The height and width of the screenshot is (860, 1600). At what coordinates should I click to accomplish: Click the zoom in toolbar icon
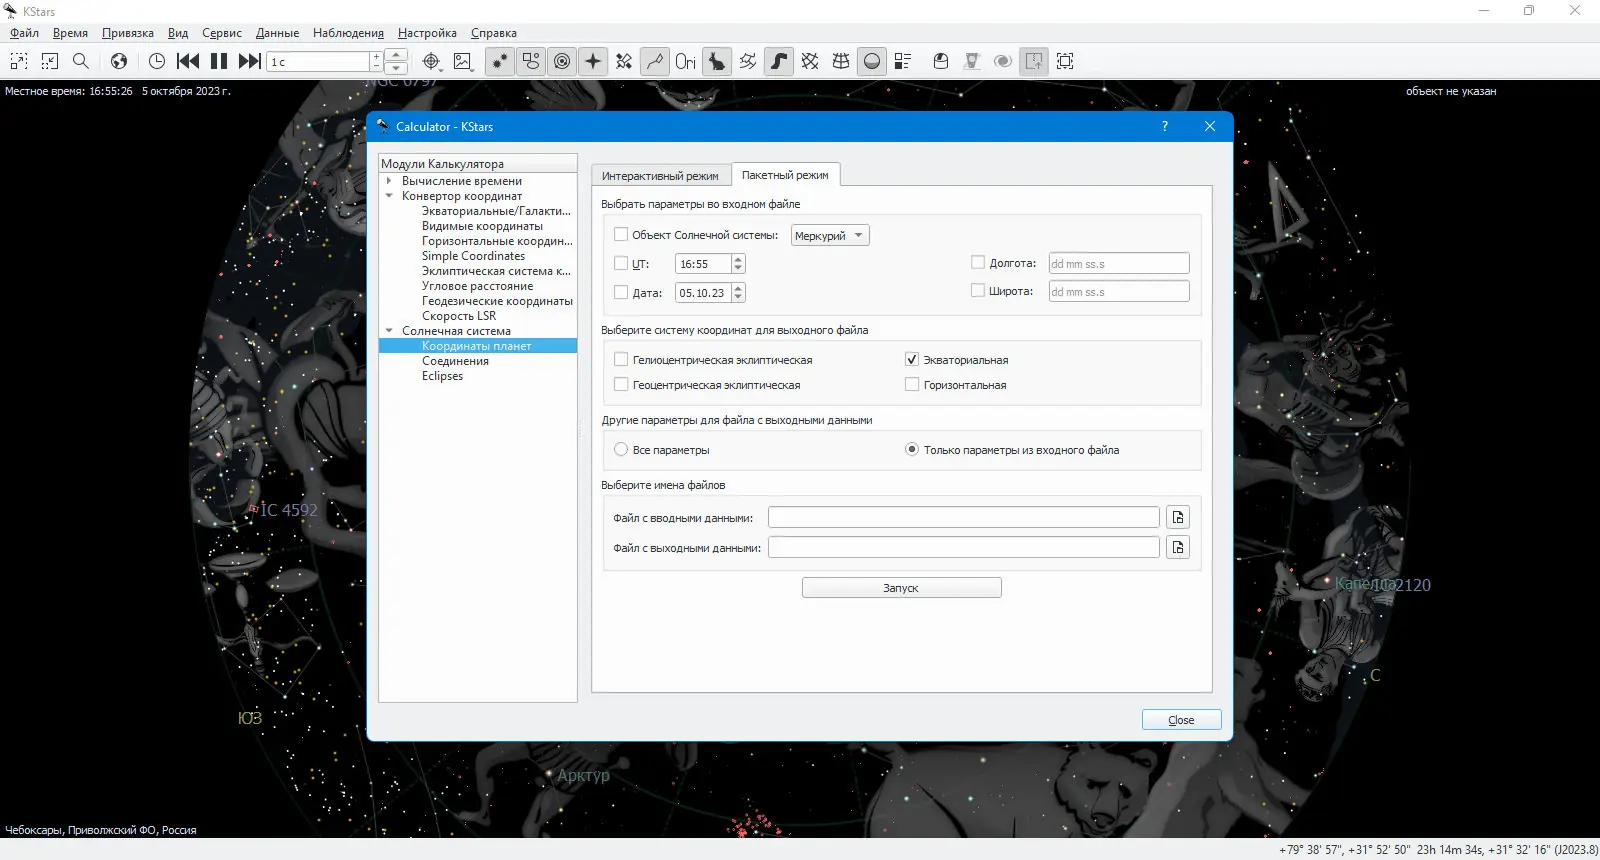click(19, 61)
